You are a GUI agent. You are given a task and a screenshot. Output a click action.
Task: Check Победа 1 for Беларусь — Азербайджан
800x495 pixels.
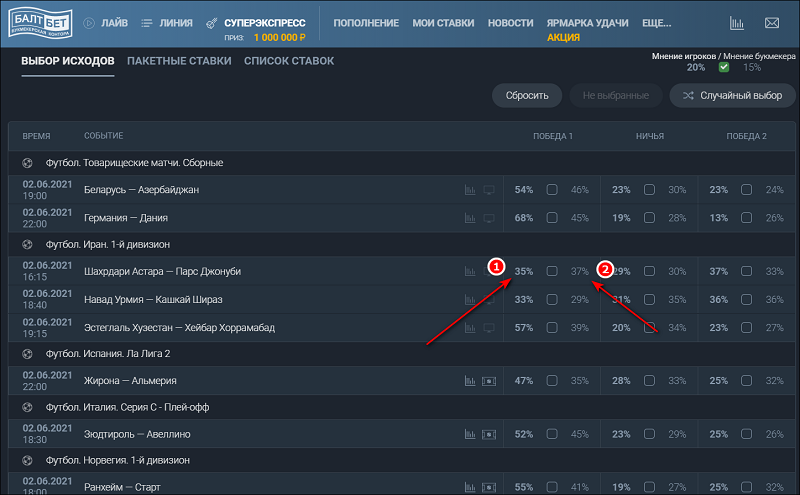coord(552,189)
